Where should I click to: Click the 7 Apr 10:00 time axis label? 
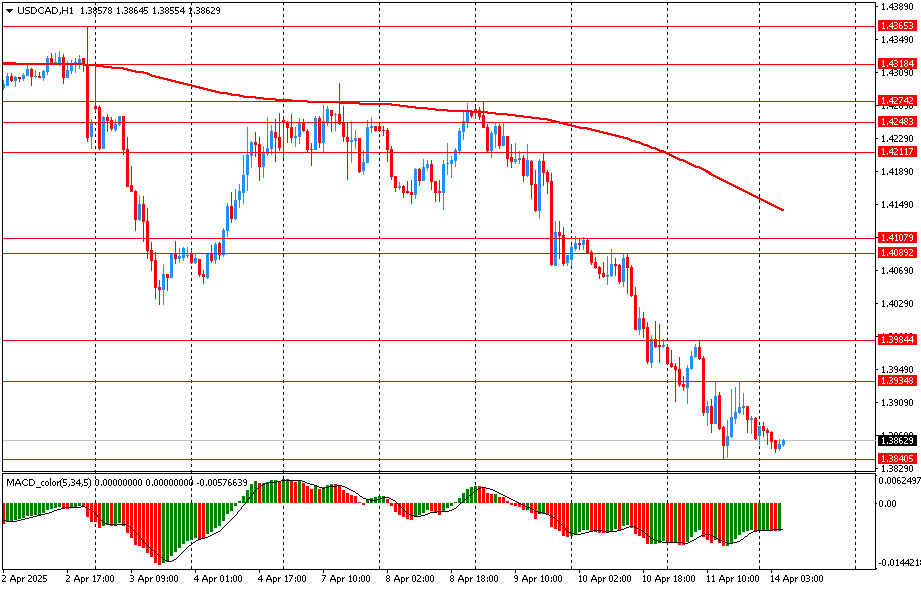(x=345, y=579)
